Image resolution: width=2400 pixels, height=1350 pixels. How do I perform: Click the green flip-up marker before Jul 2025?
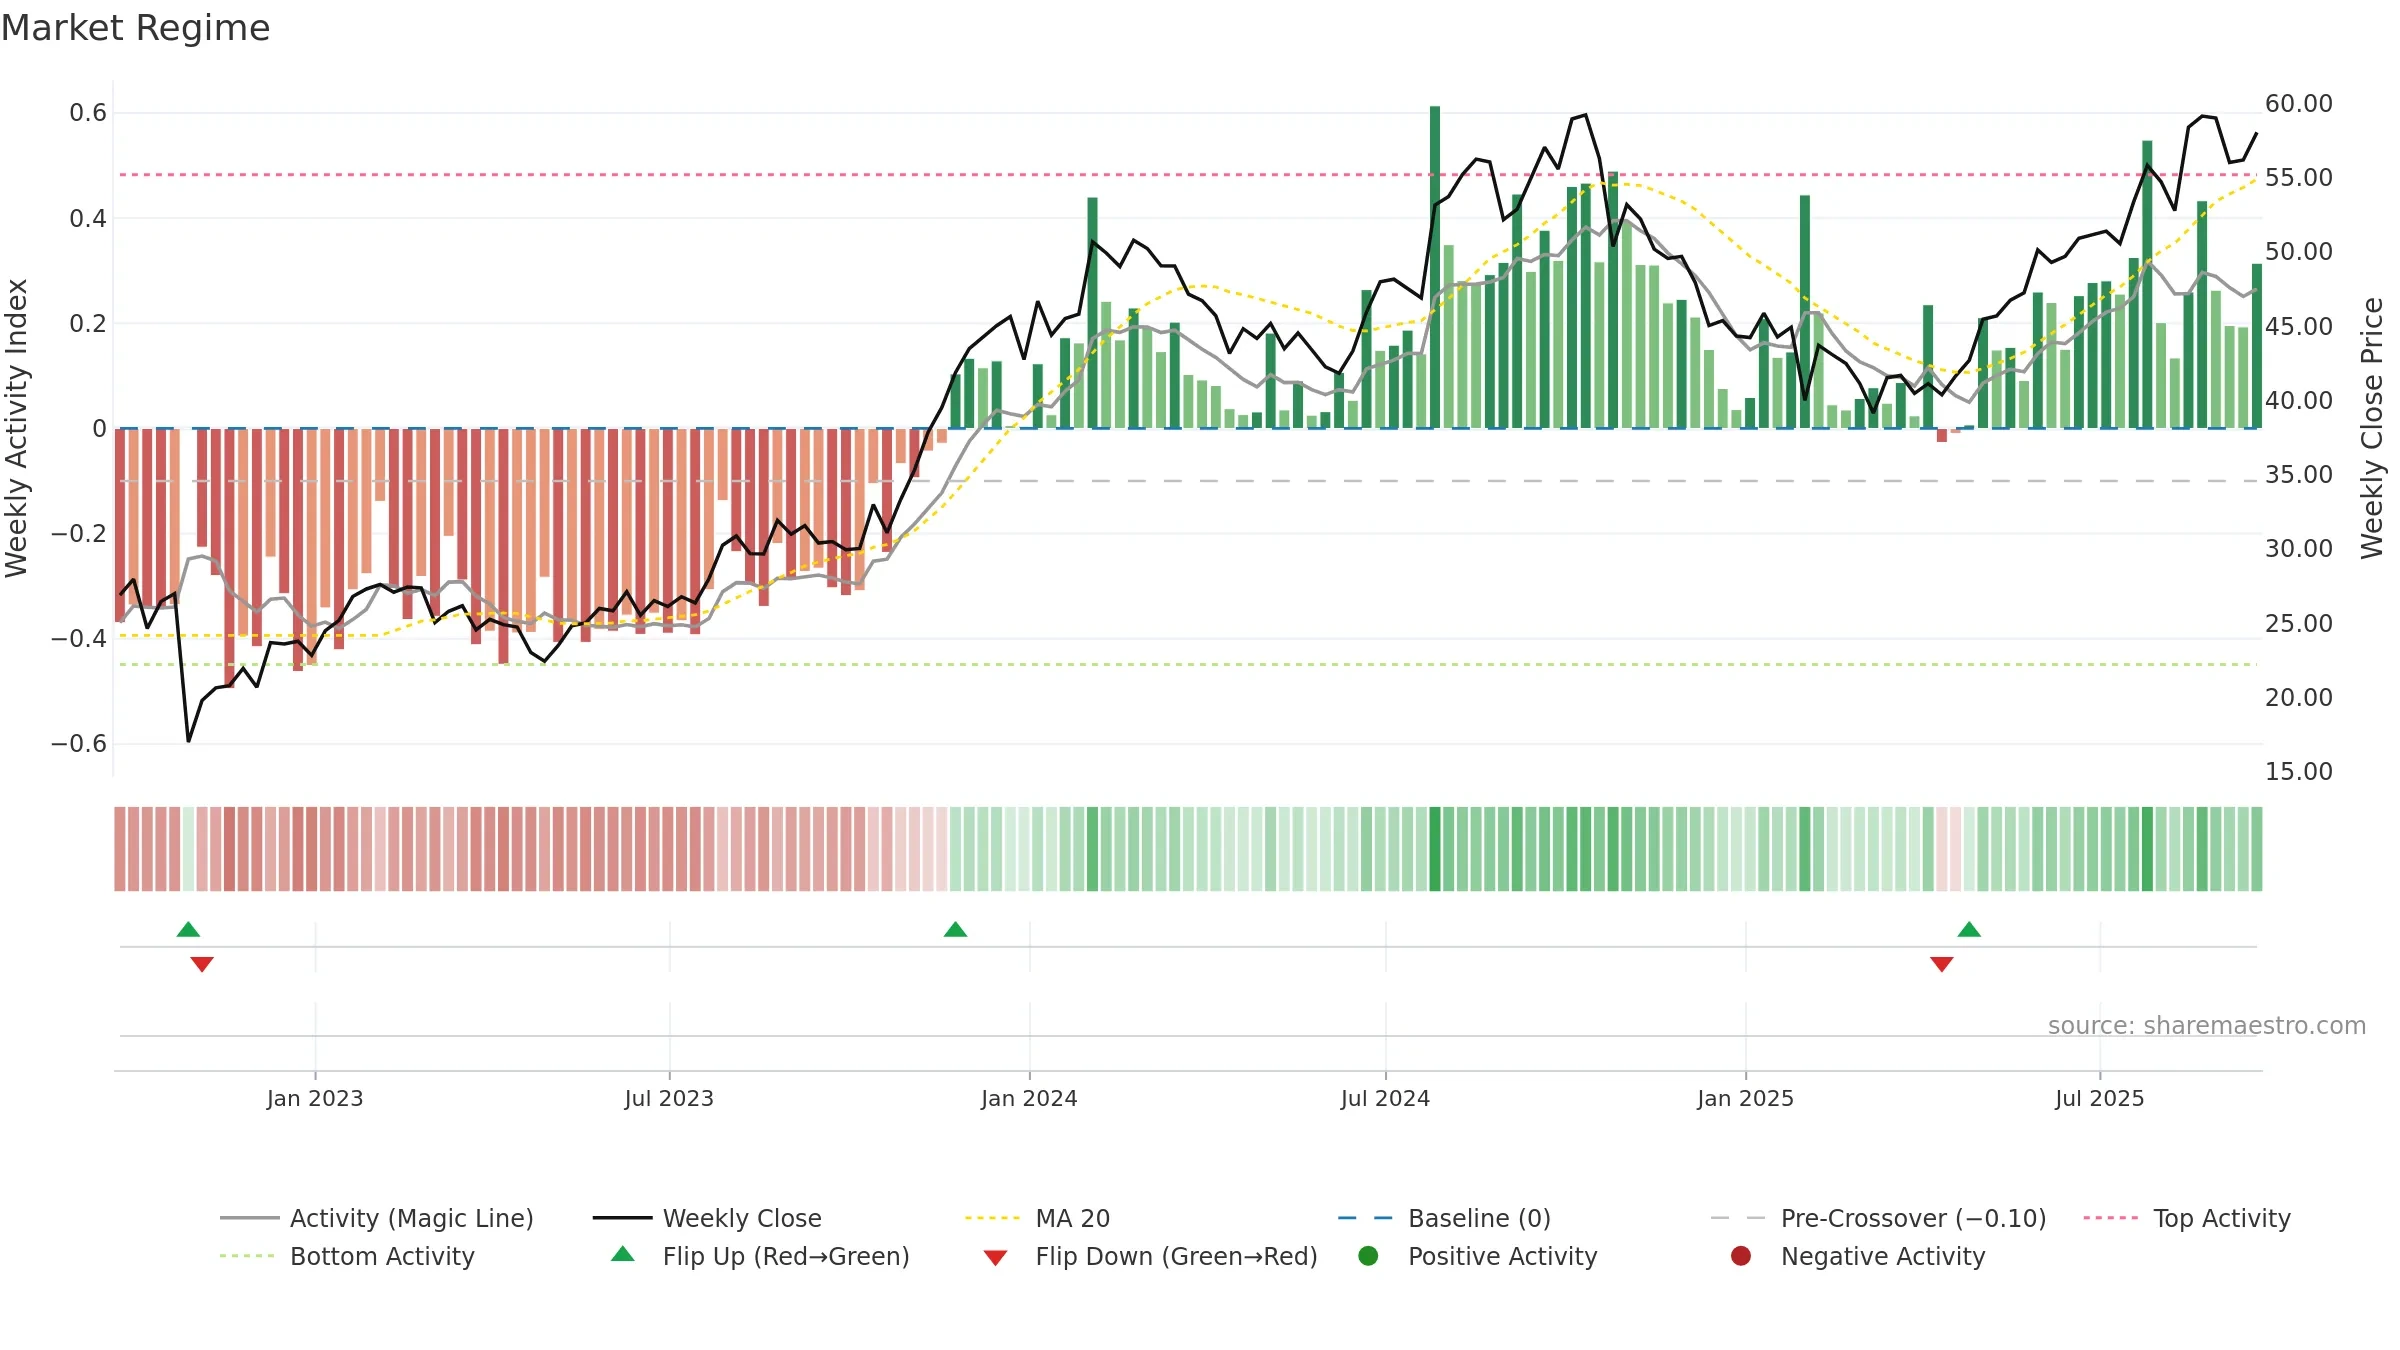[1969, 930]
